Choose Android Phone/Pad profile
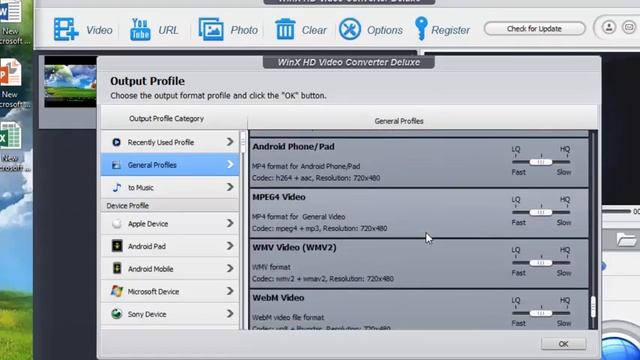 click(419, 162)
